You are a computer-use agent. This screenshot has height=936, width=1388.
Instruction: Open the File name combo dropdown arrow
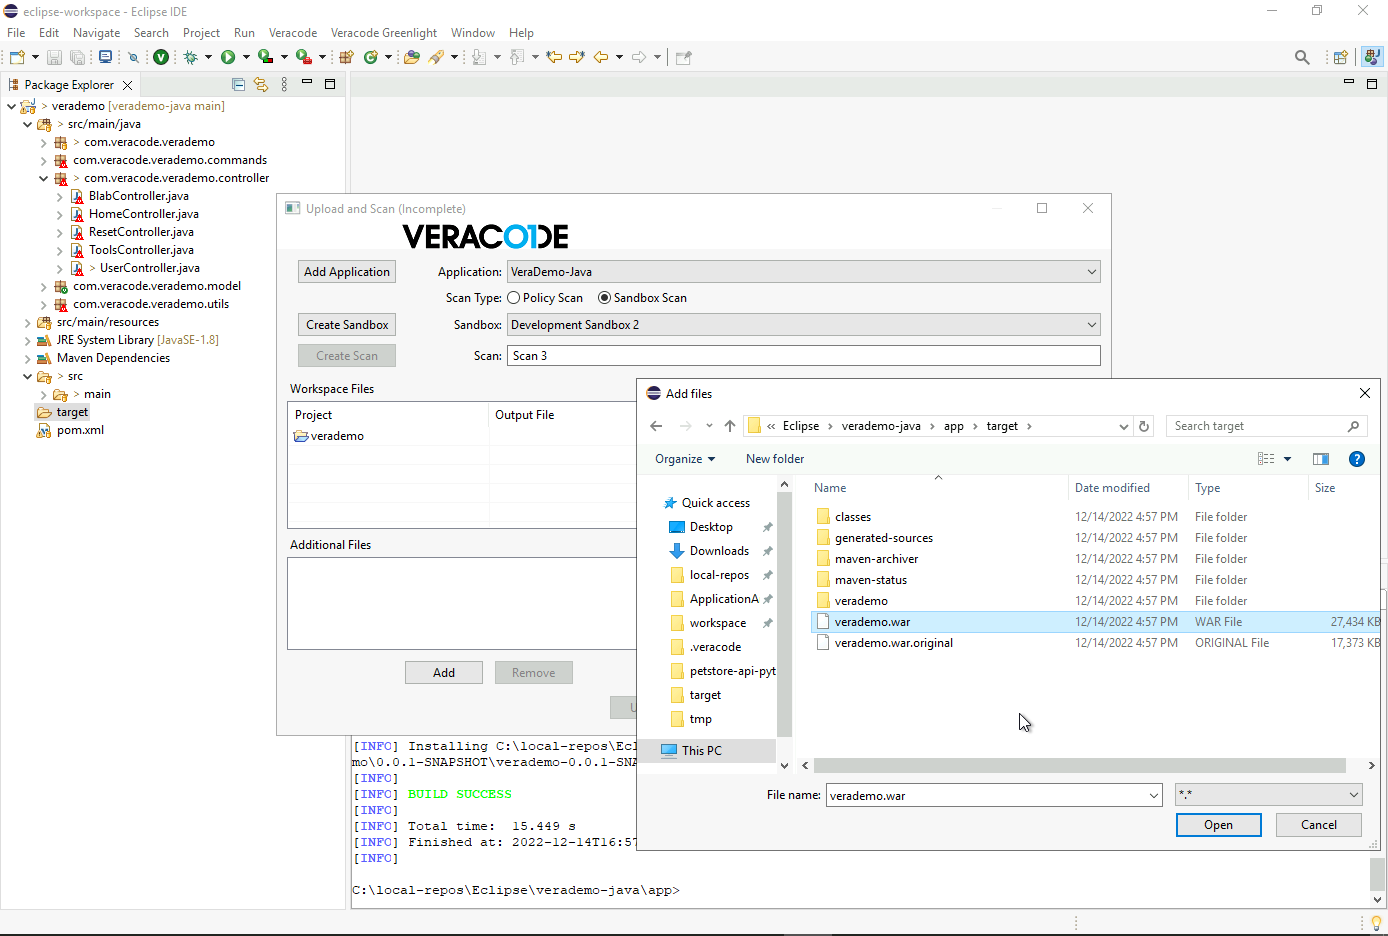[x=1154, y=796]
